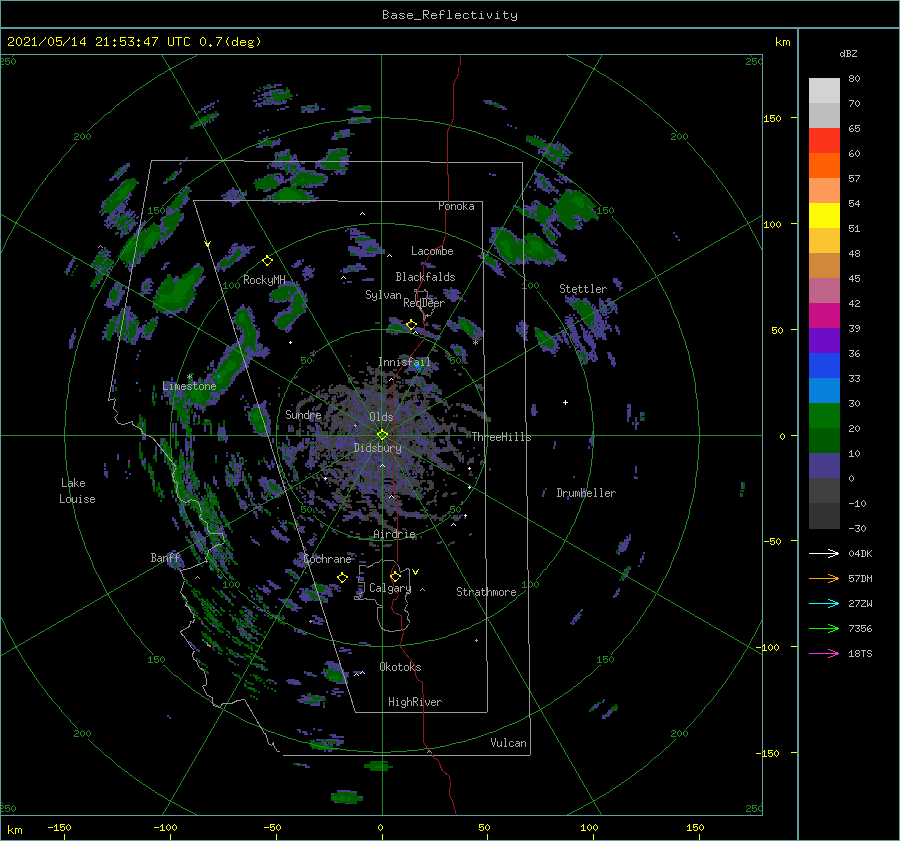Click the Cochrane label
This screenshot has width=900, height=841.
pyautogui.click(x=327, y=559)
